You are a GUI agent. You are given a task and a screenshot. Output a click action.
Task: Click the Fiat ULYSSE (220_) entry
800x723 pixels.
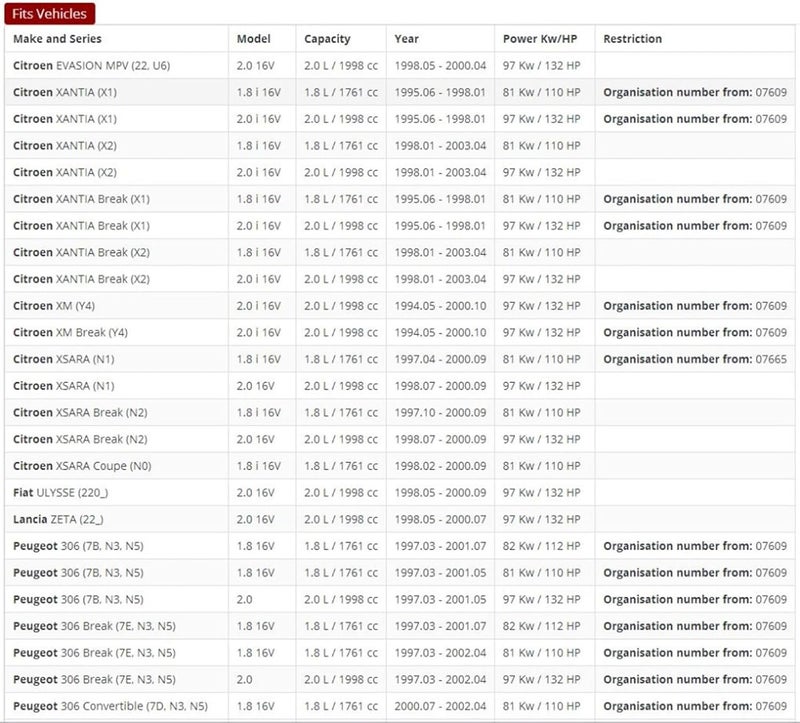coord(60,493)
